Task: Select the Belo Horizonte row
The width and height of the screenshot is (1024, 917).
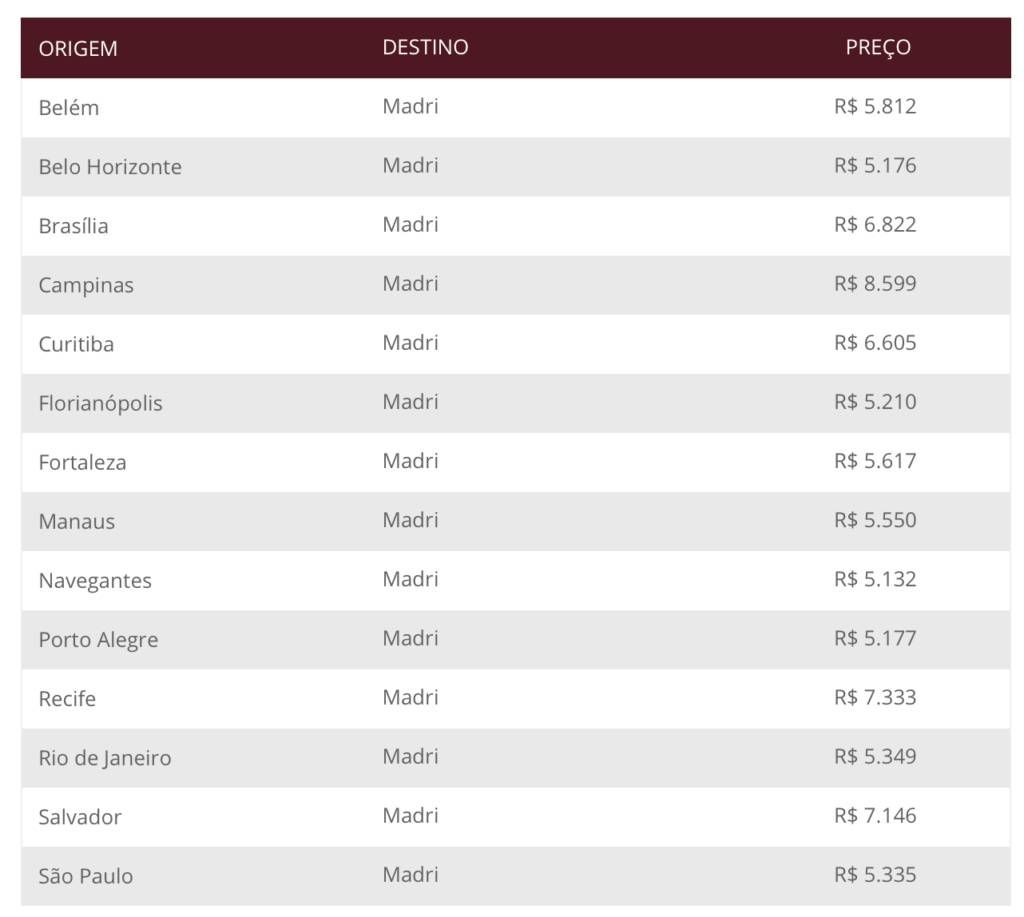Action: point(516,167)
